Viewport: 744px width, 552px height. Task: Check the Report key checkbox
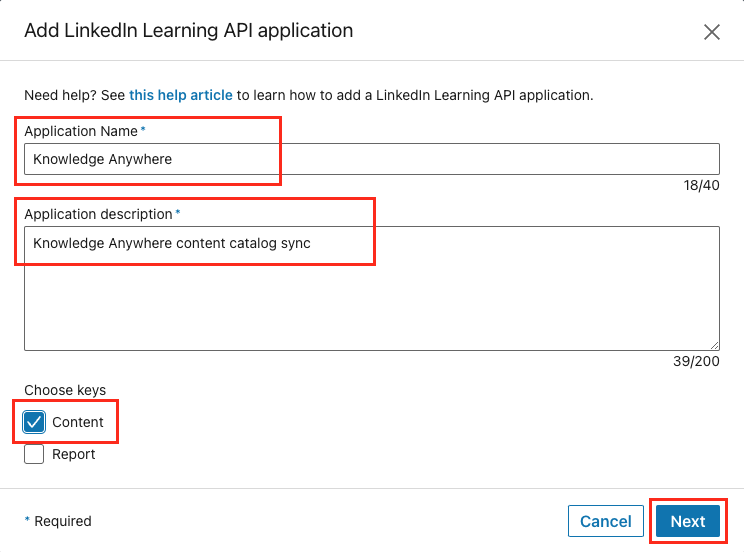34,454
